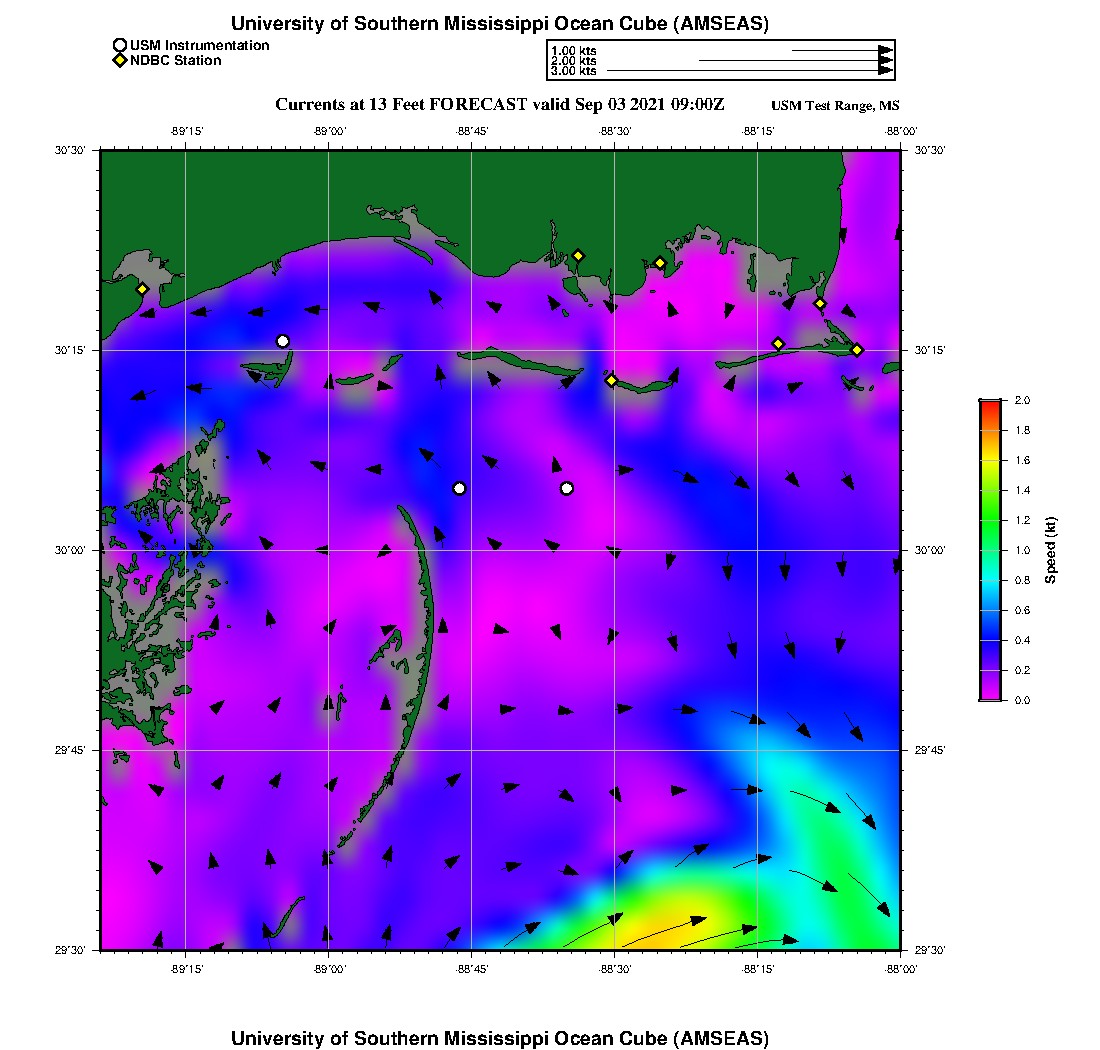Click the NDBC Station legend diamond icon
This screenshot has height=1050, width=1100.
pos(120,60)
